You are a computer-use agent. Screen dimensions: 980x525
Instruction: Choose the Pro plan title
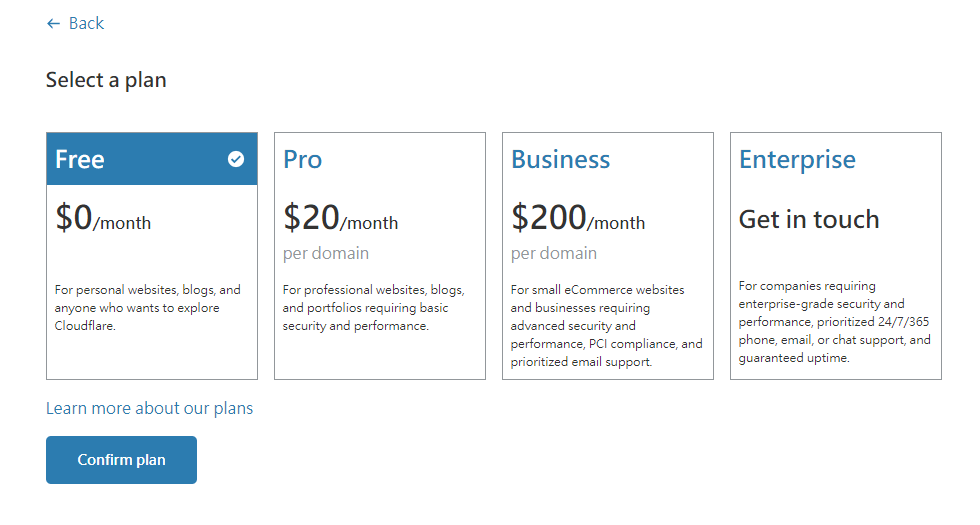pos(302,159)
